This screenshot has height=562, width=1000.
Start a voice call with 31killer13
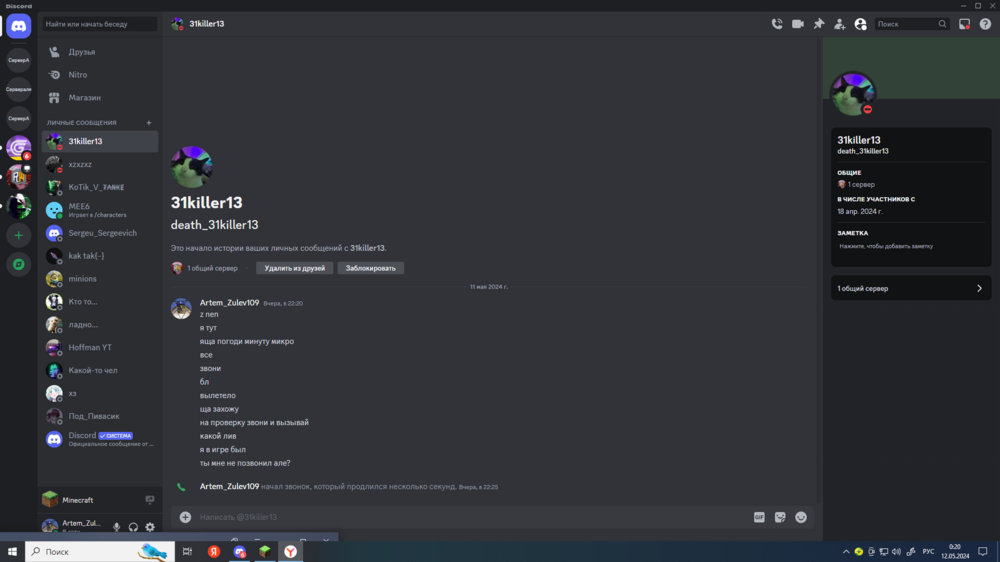coord(777,24)
